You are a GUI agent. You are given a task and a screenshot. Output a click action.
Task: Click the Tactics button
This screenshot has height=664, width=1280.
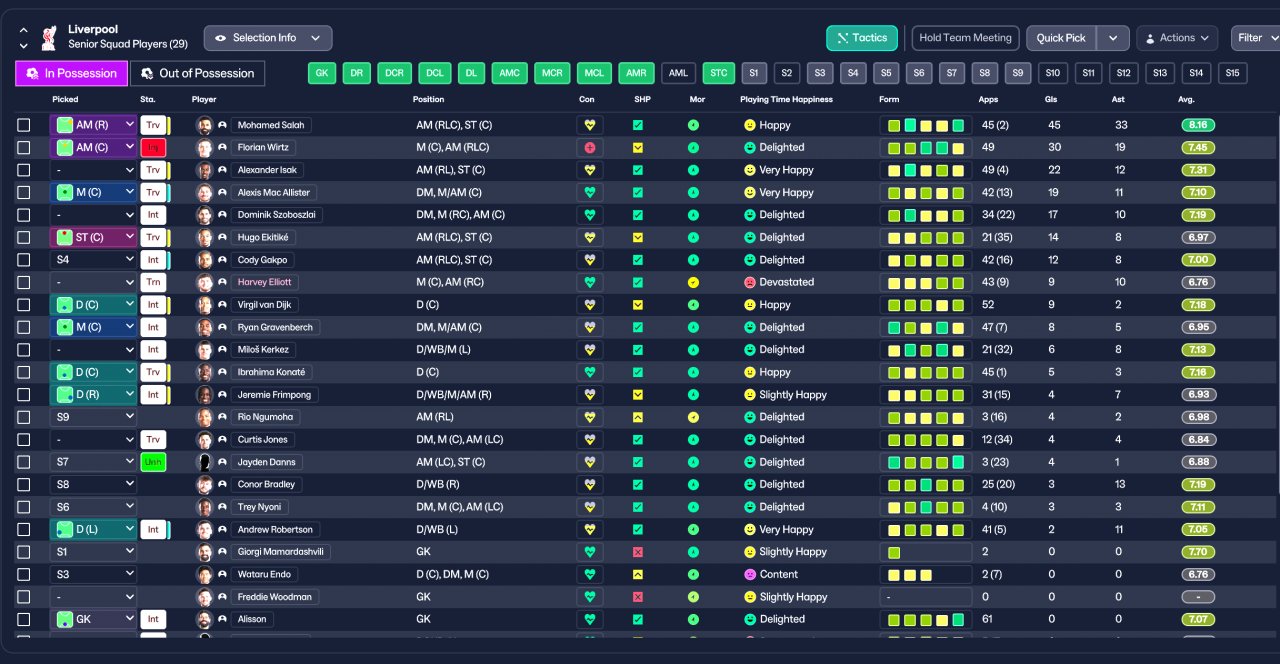pyautogui.click(x=861, y=38)
